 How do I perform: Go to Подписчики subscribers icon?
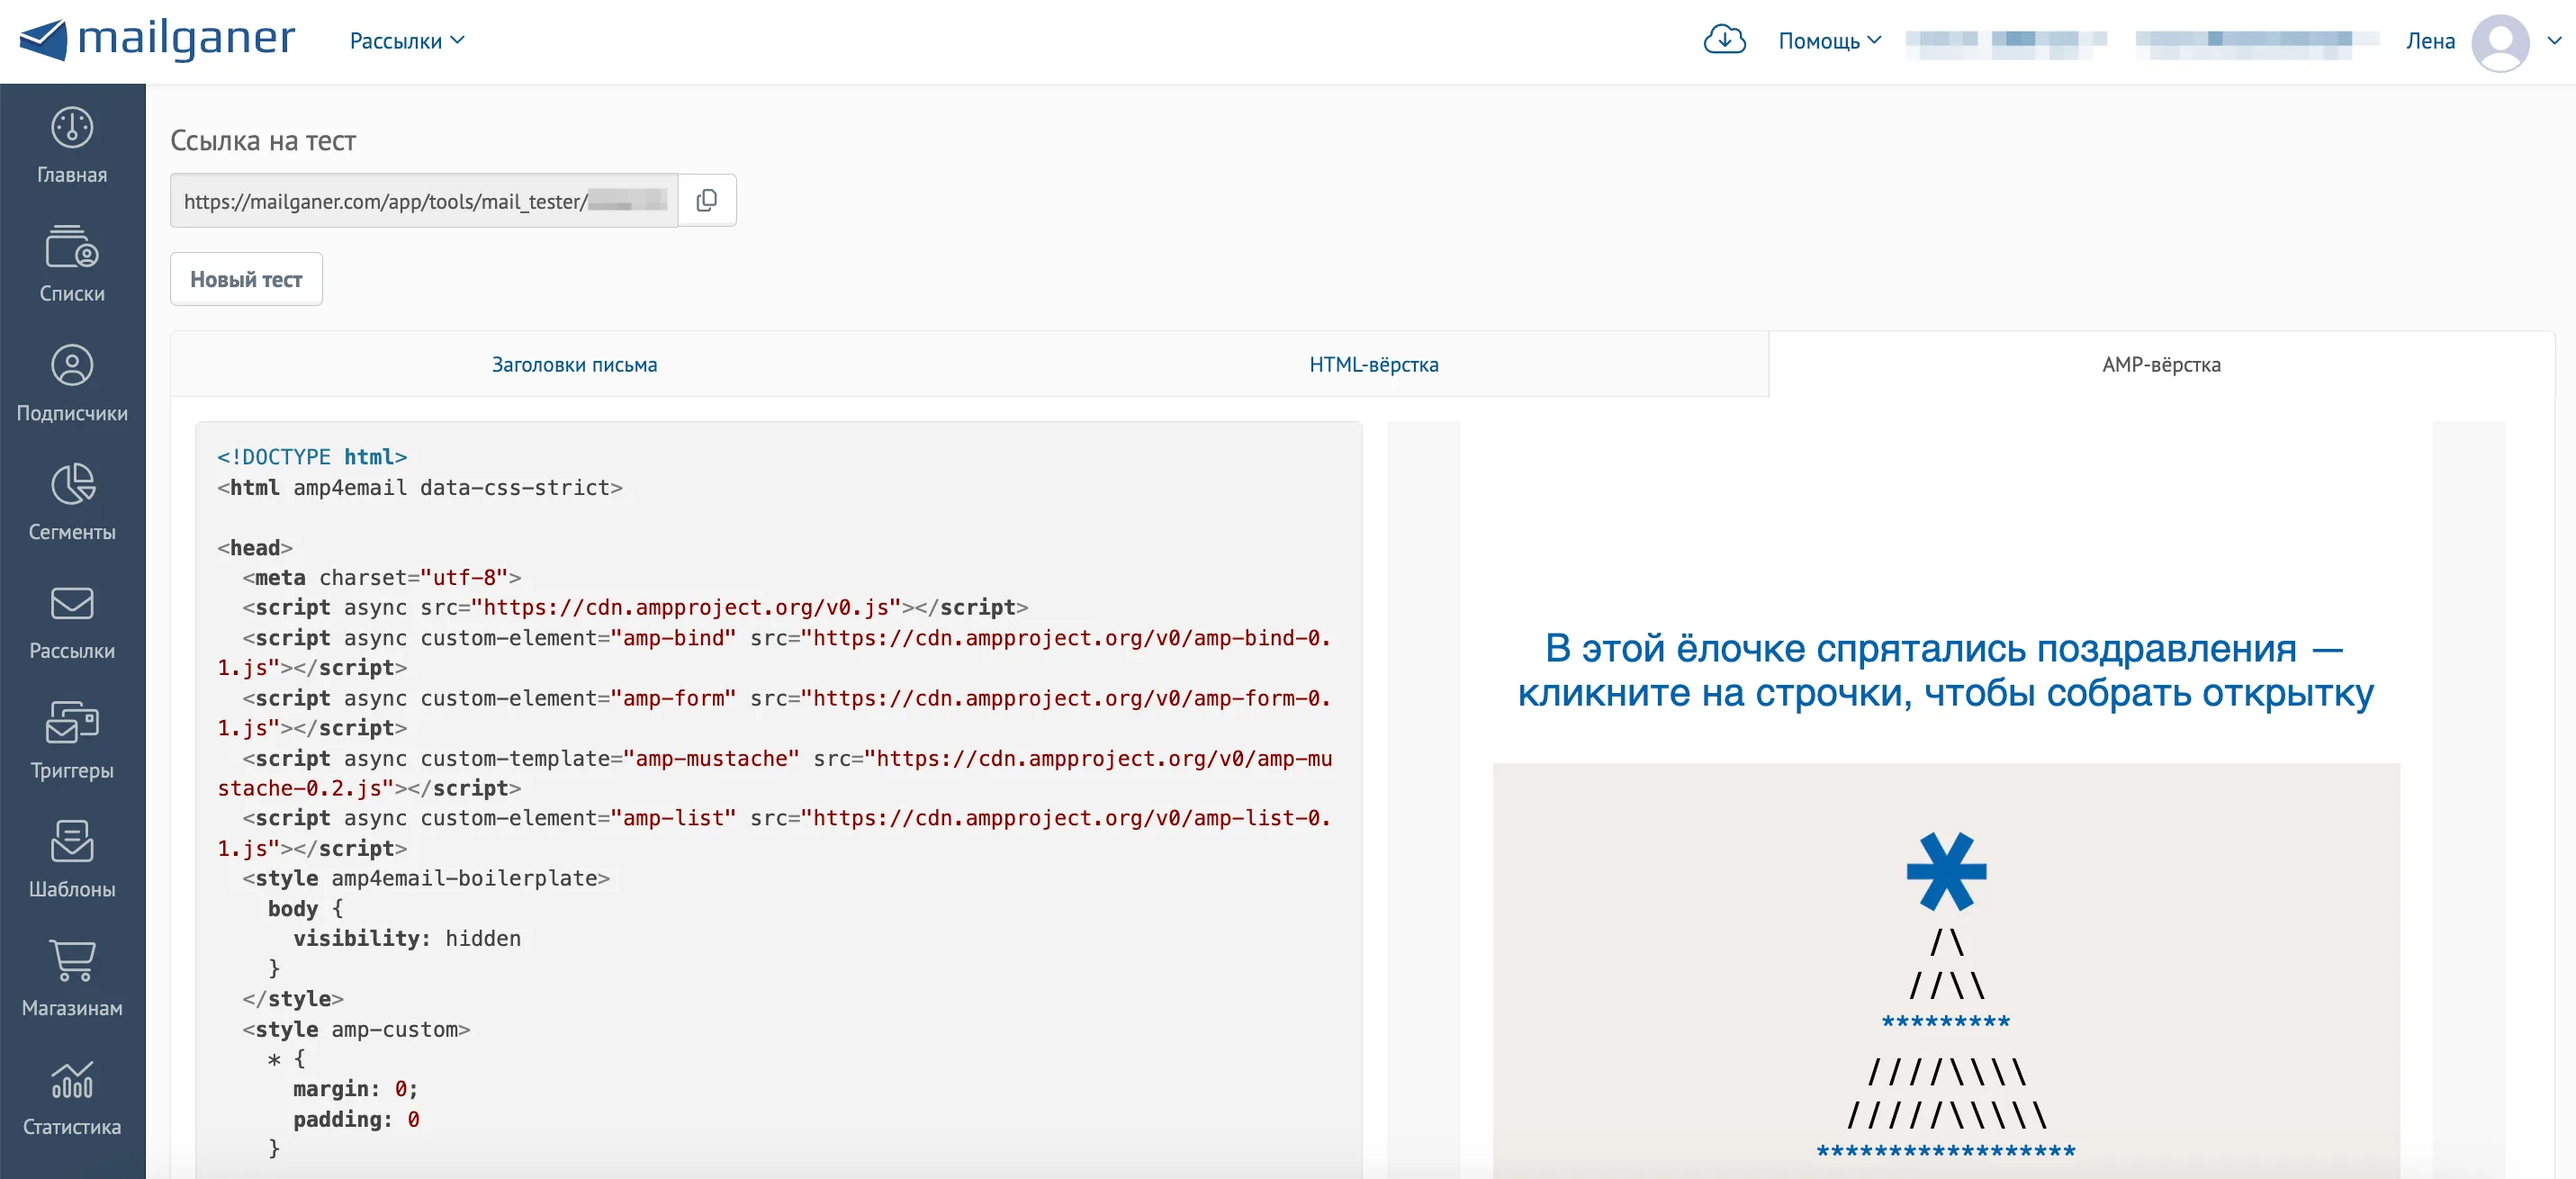pyautogui.click(x=72, y=365)
